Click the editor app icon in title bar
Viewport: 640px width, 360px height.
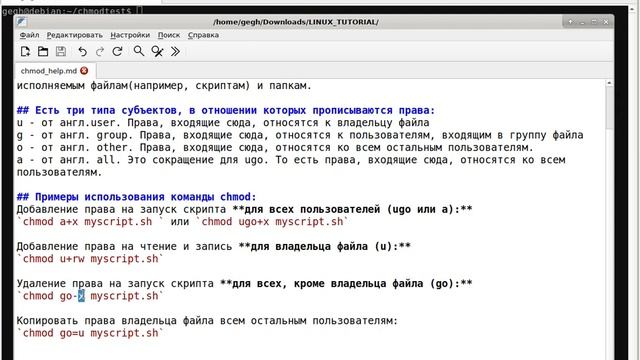22,22
